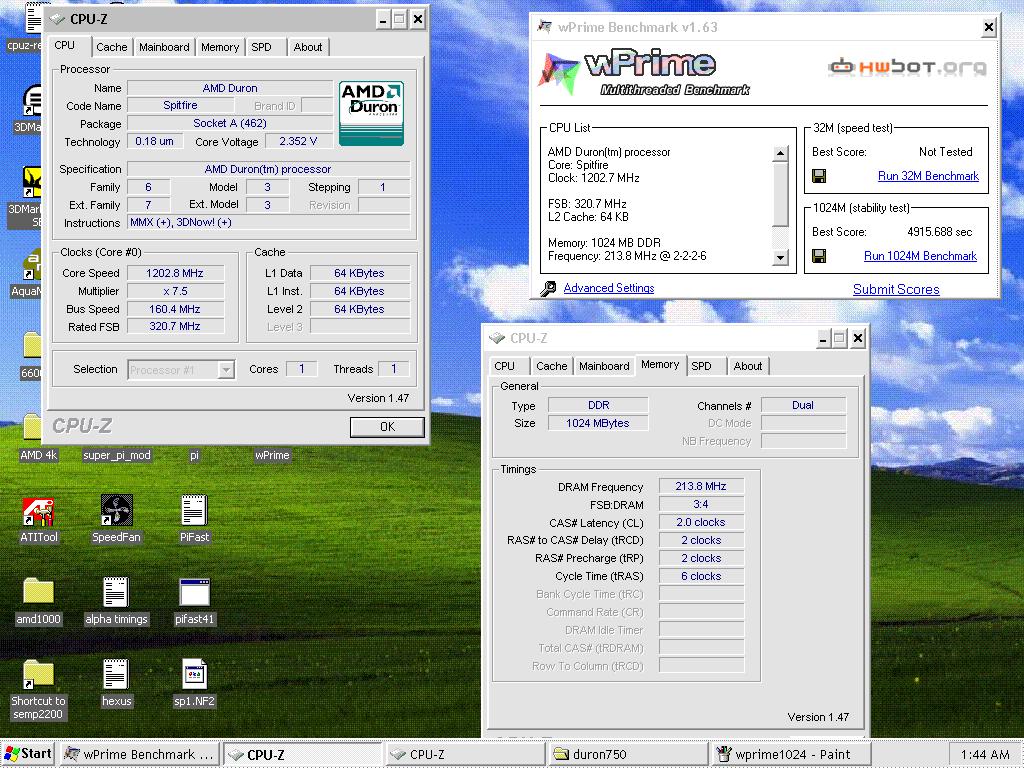The image size is (1024, 768).
Task: Switch to CPU tab in Memory window
Action: pyautogui.click(x=504, y=366)
